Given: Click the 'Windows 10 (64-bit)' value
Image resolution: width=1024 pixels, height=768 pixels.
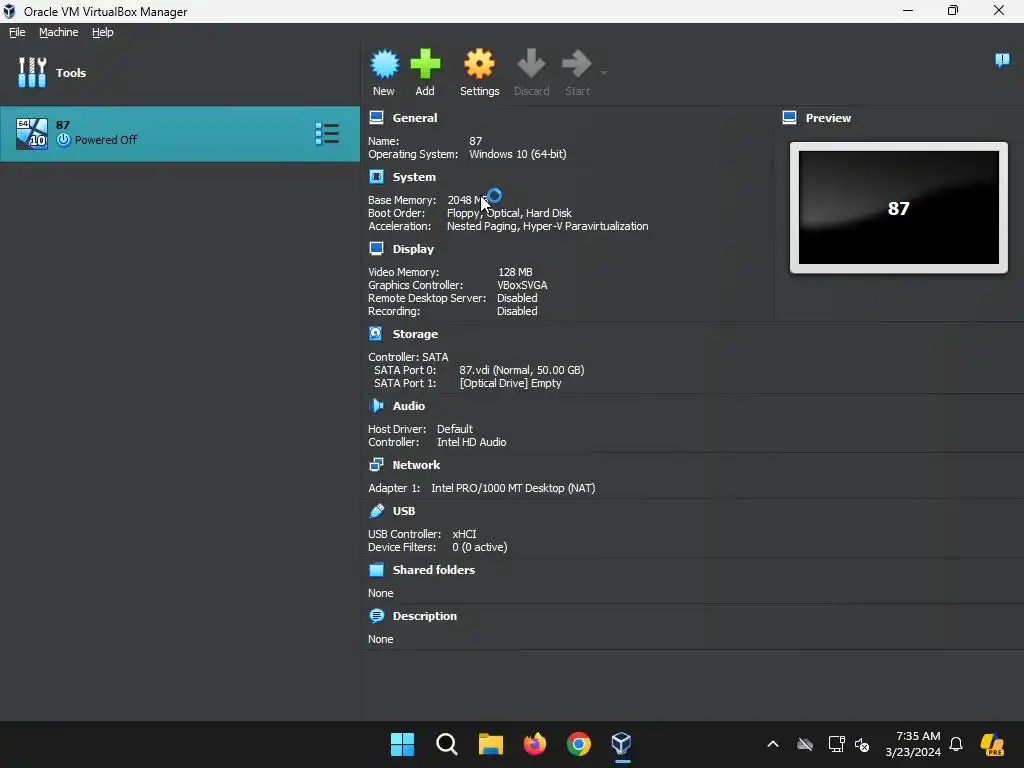Looking at the screenshot, I should click(518, 154).
